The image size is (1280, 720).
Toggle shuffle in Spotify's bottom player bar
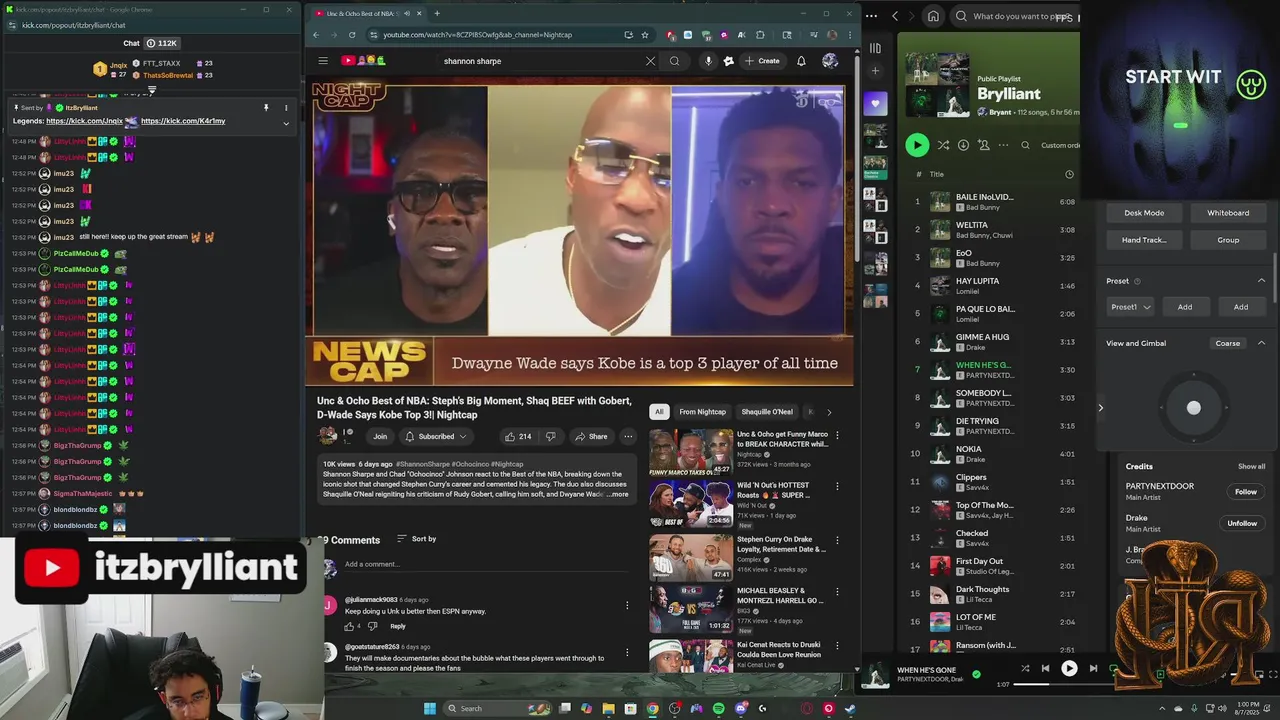pyautogui.click(x=1025, y=669)
